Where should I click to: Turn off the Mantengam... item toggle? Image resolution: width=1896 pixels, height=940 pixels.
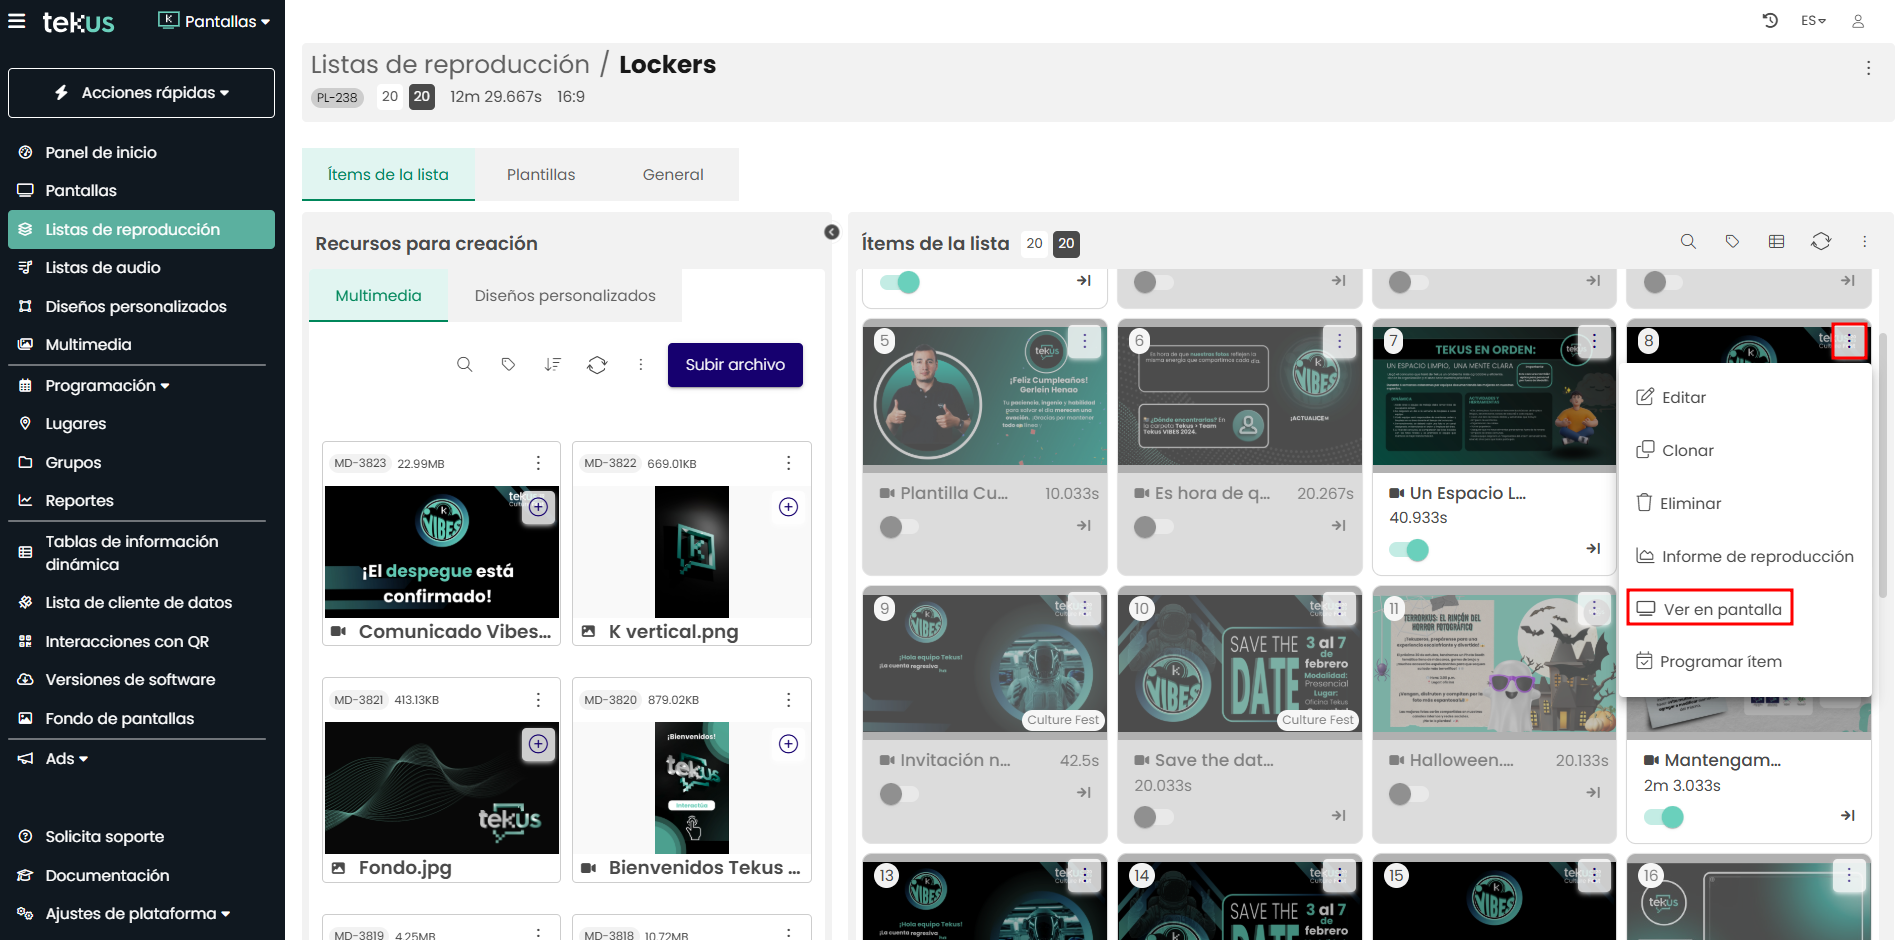point(1663,817)
